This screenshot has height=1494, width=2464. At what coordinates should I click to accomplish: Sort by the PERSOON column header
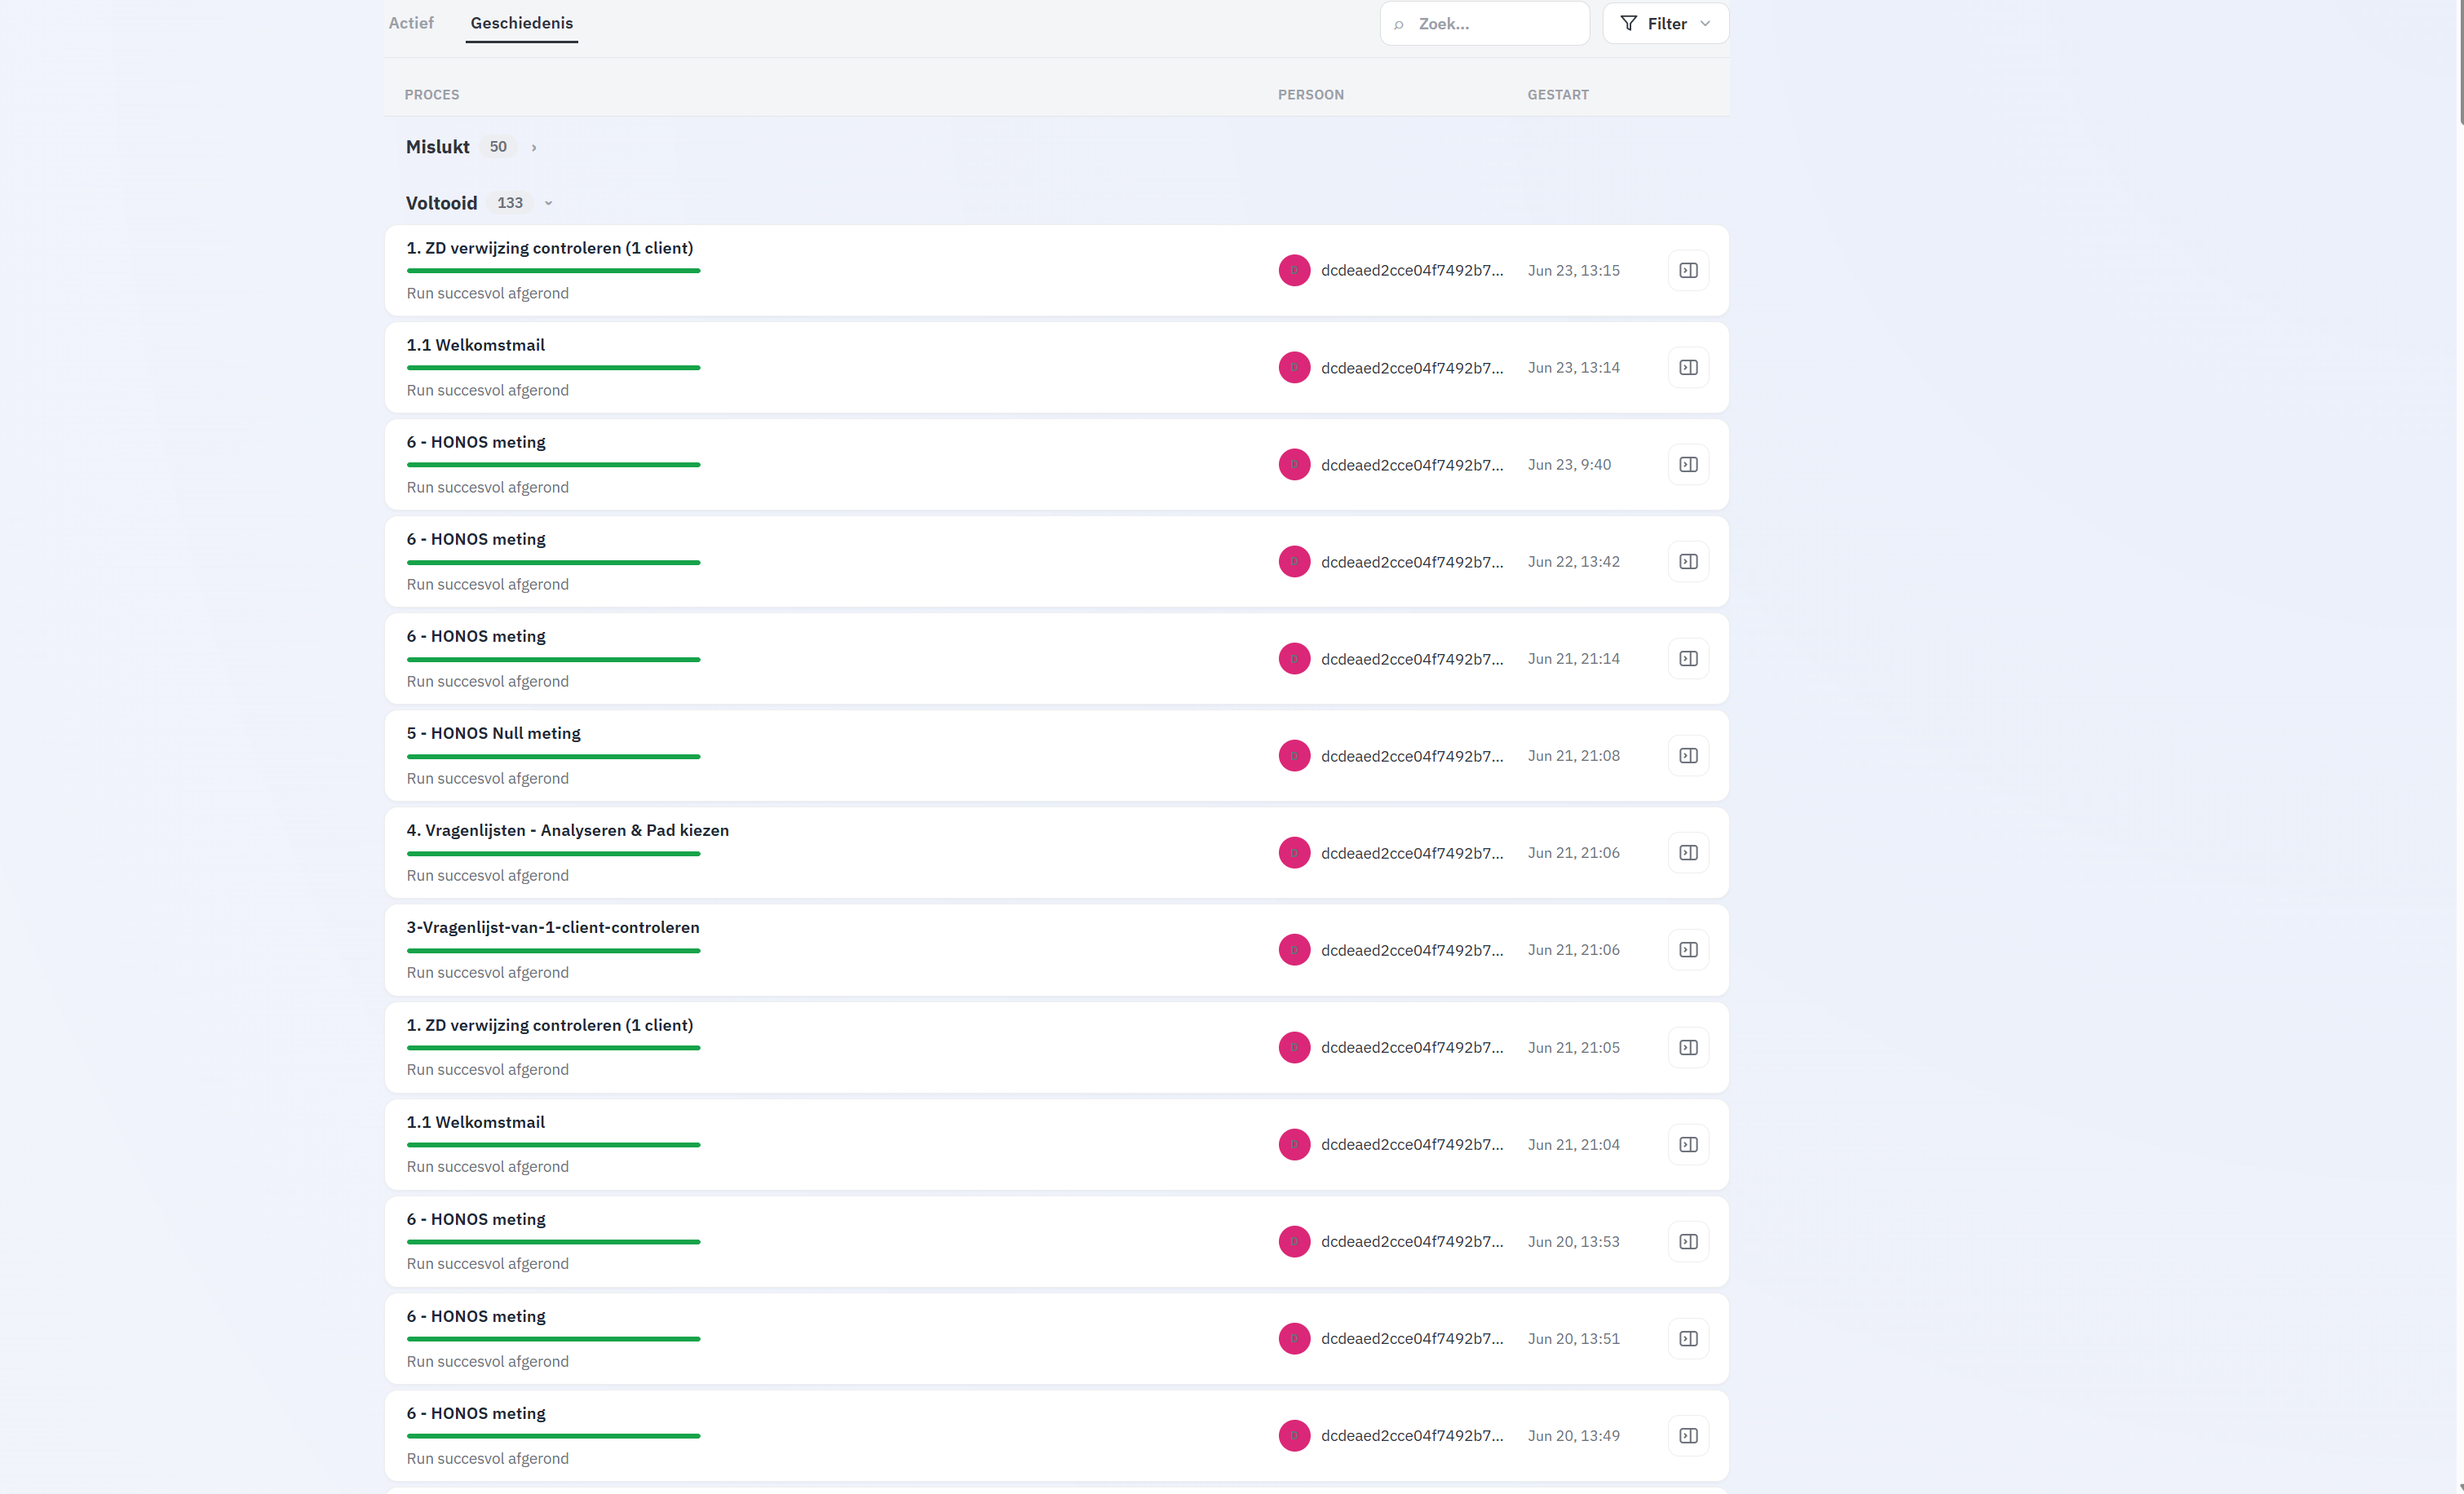[x=1310, y=94]
